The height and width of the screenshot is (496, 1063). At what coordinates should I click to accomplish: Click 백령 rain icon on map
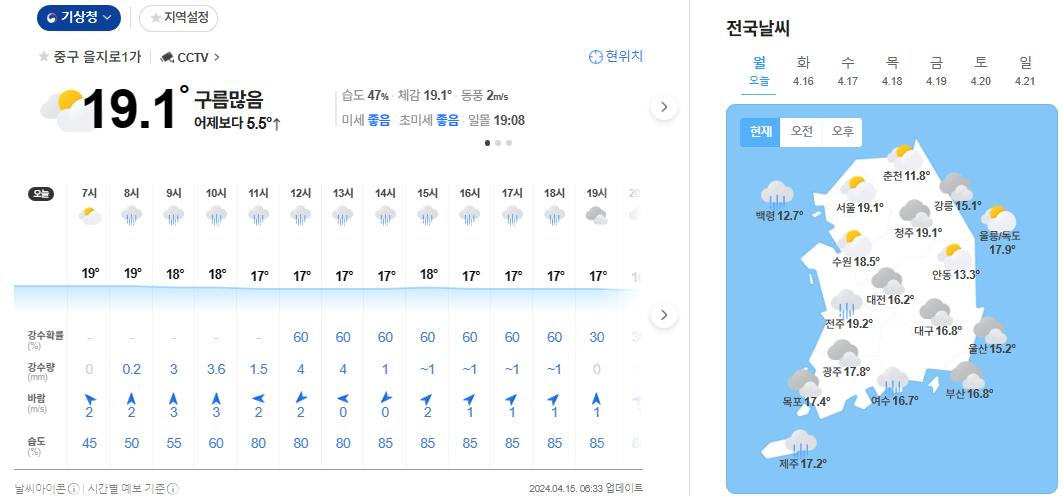click(777, 193)
